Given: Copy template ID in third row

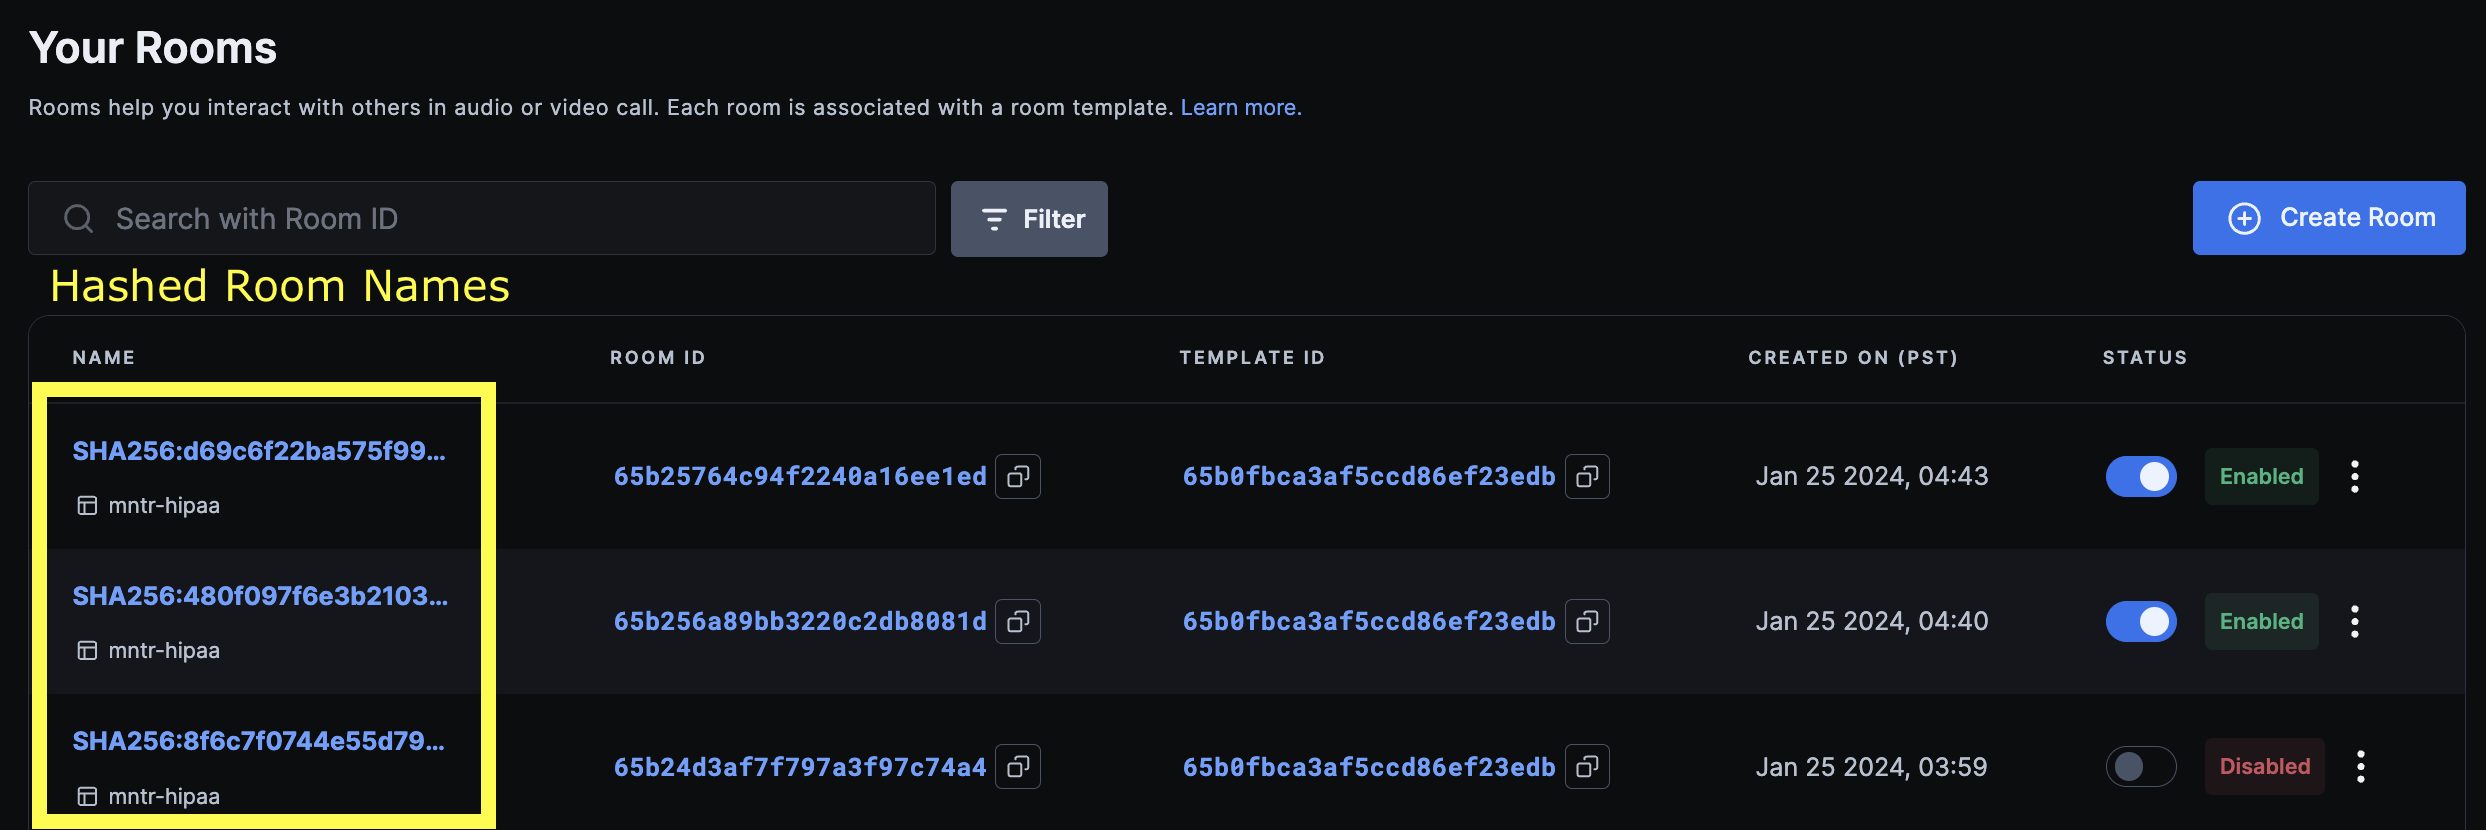Looking at the screenshot, I should 1587,767.
